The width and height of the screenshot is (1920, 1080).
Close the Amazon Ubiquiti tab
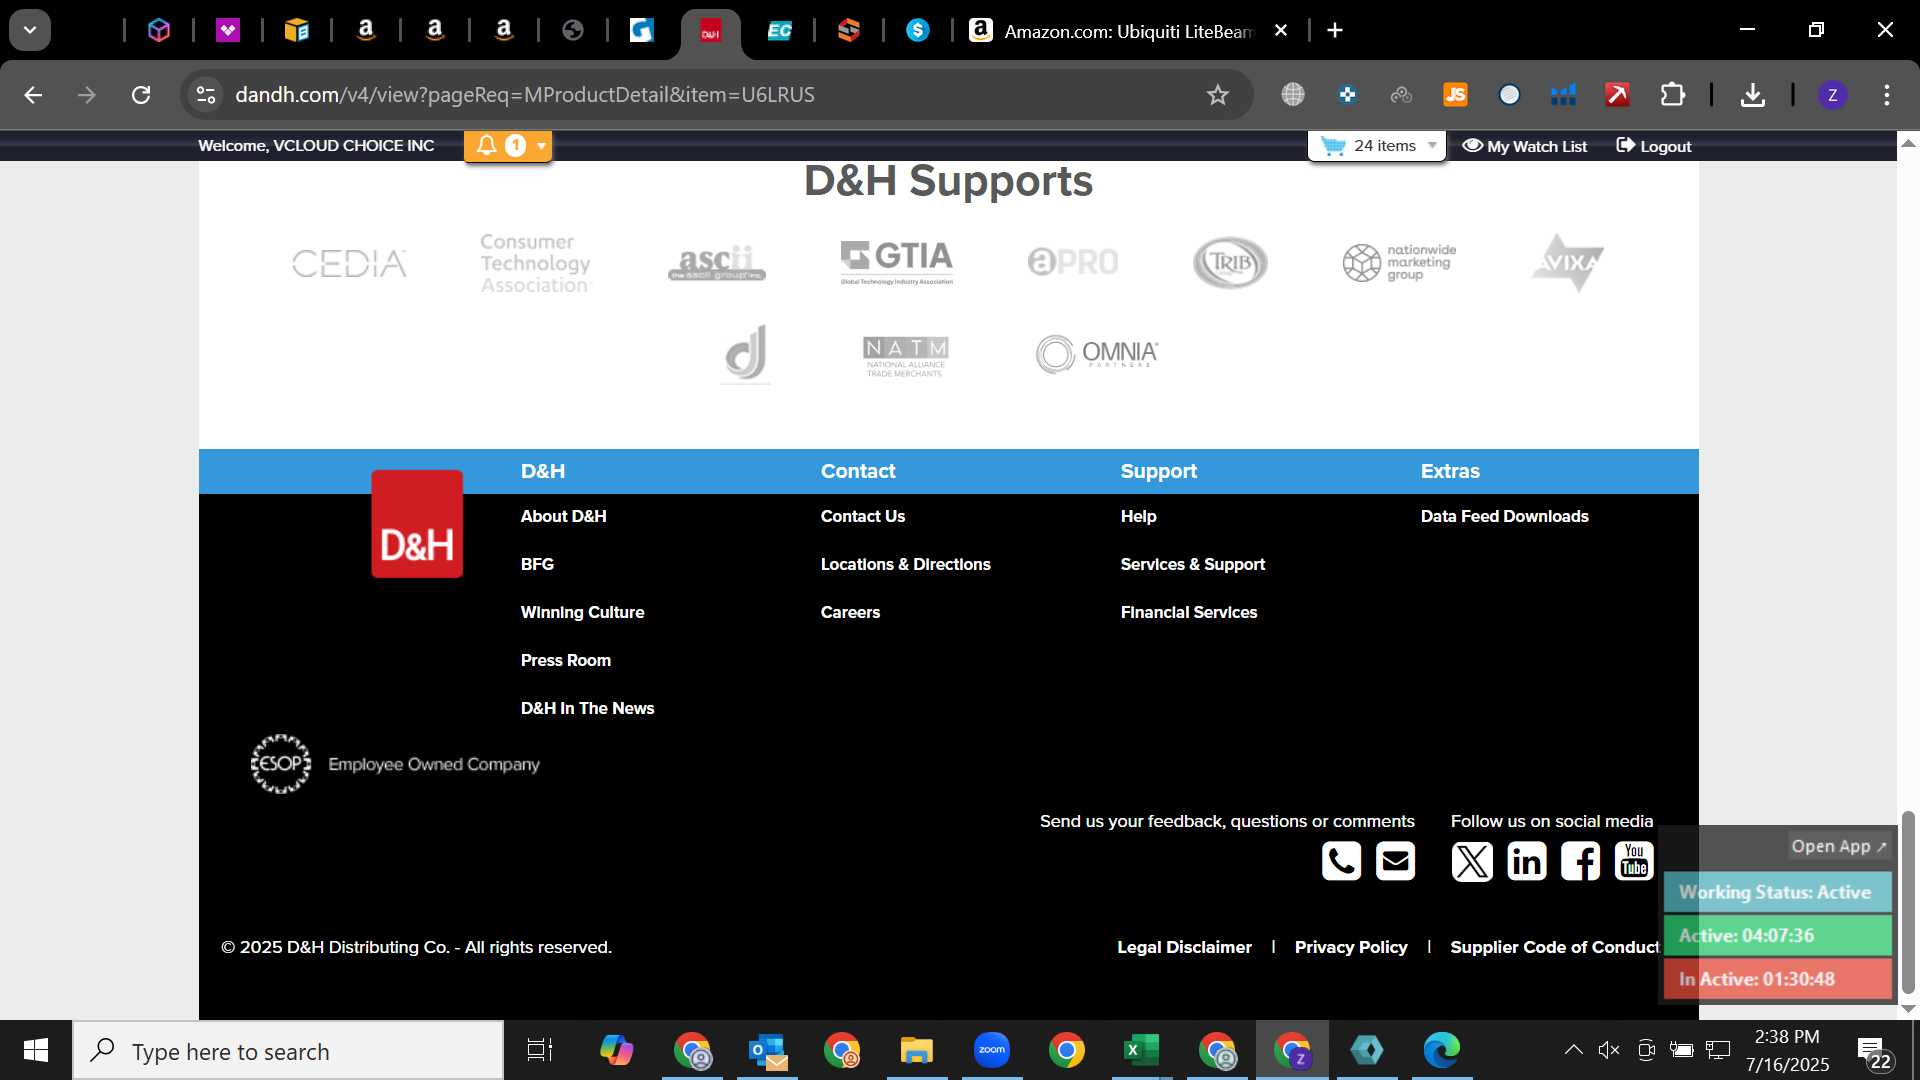1281,31
